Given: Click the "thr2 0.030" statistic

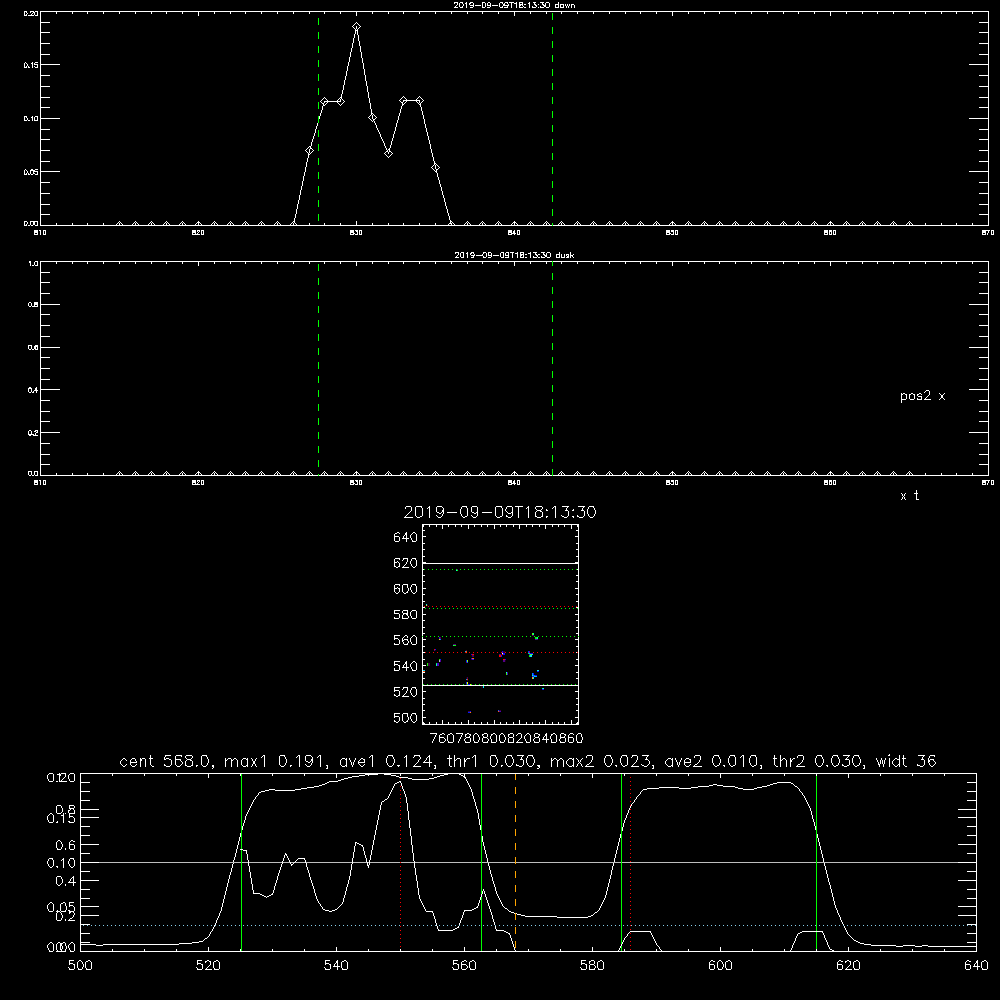Looking at the screenshot, I should pos(818,761).
